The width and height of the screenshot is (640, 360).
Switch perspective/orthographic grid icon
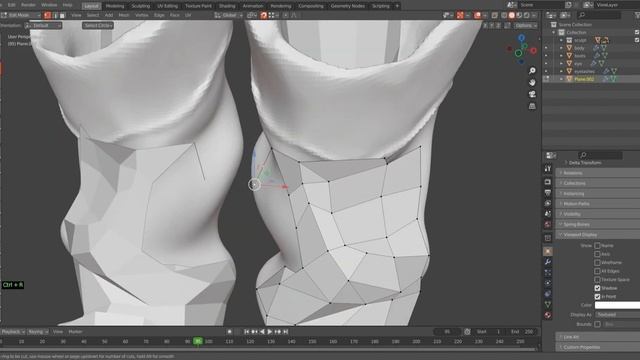coord(532,106)
